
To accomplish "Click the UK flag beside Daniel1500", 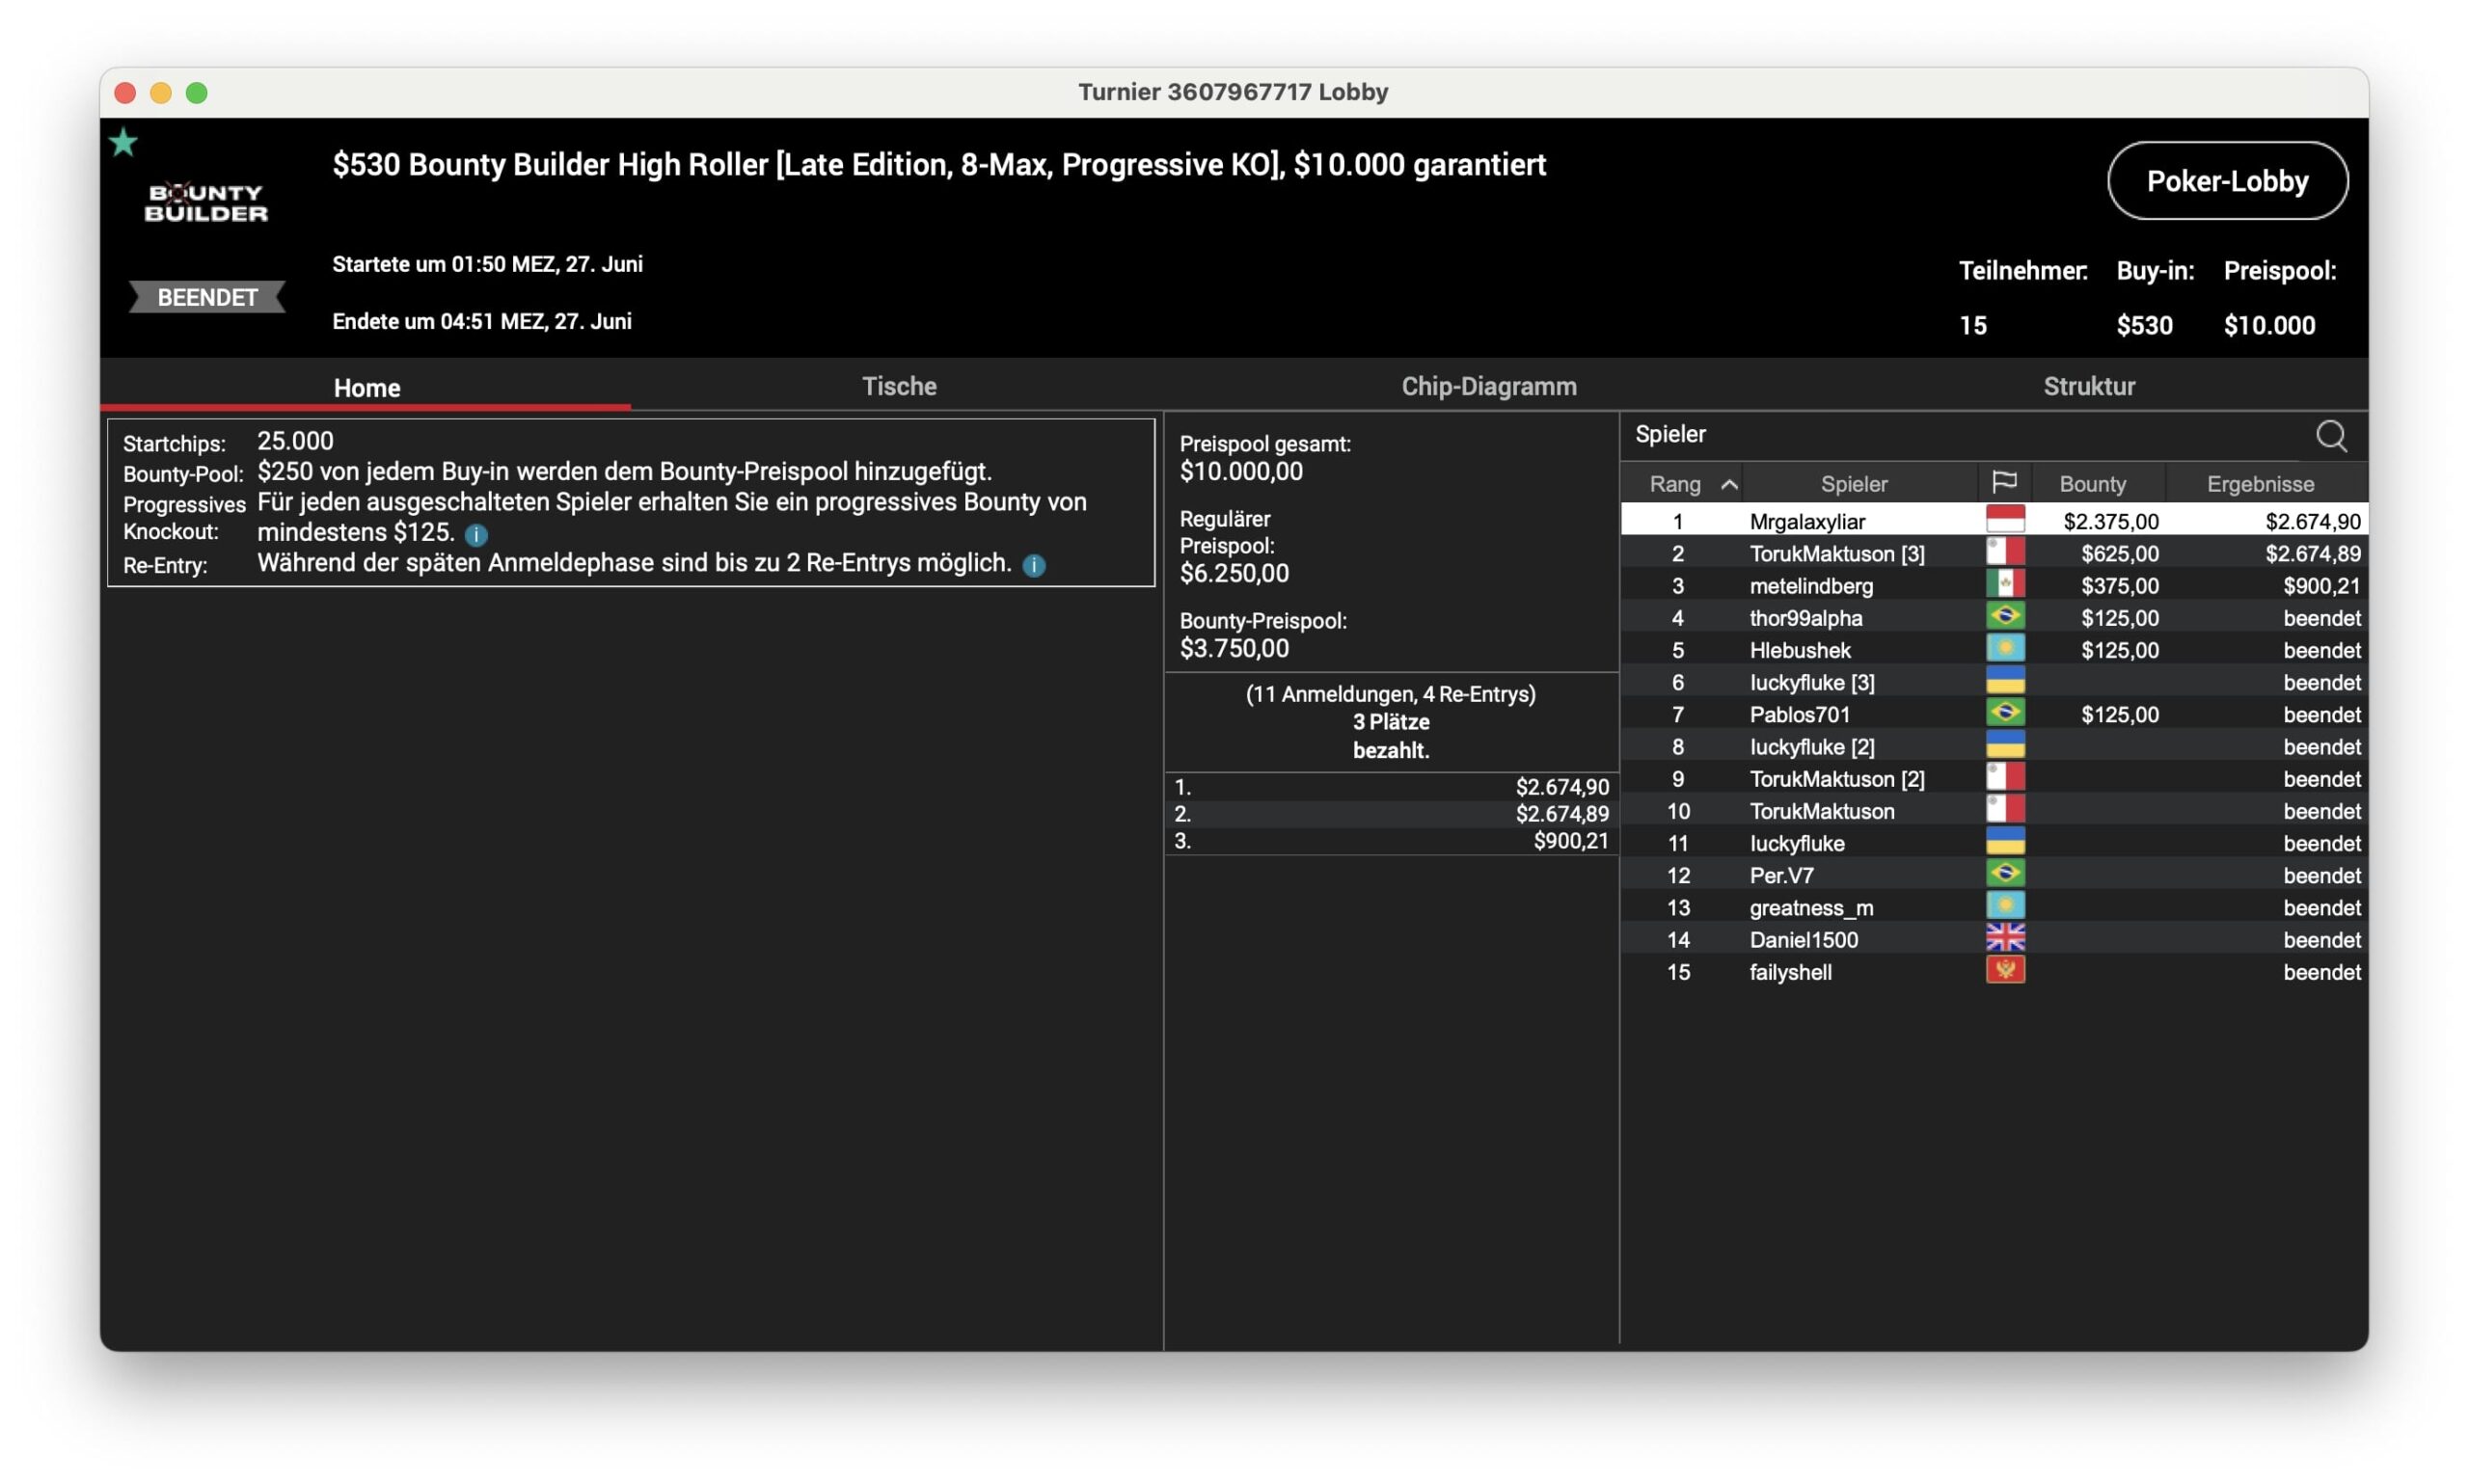I will [2004, 938].
